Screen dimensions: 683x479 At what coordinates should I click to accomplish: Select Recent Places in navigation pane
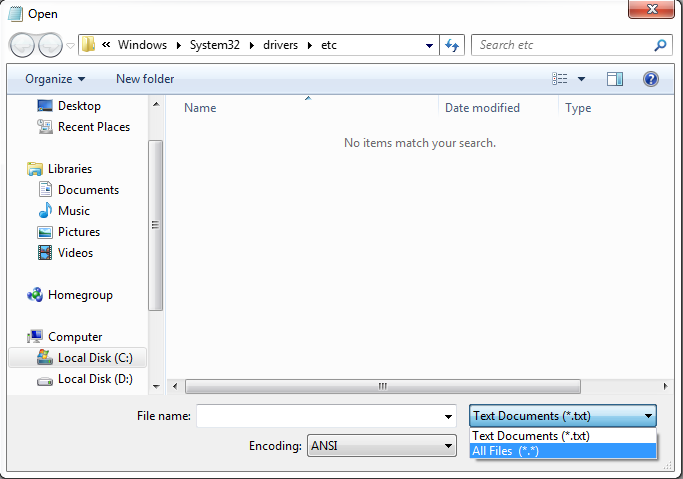point(94,127)
